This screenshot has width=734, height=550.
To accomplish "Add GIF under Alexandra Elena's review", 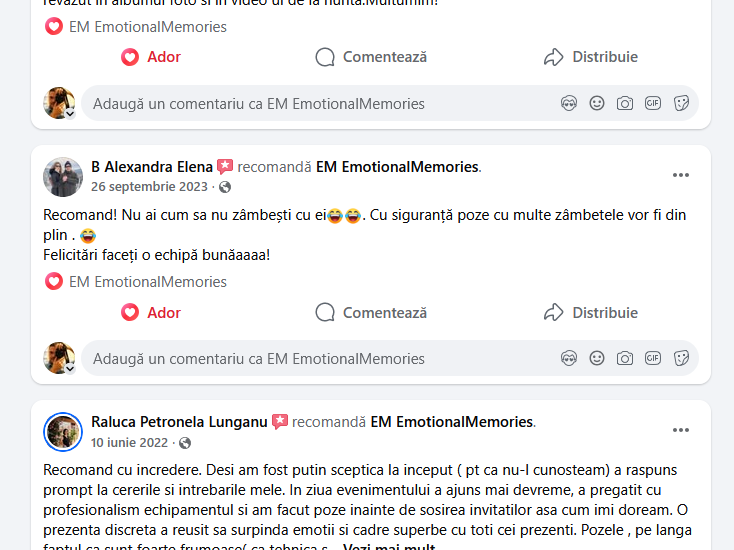I will pyautogui.click(x=653, y=358).
